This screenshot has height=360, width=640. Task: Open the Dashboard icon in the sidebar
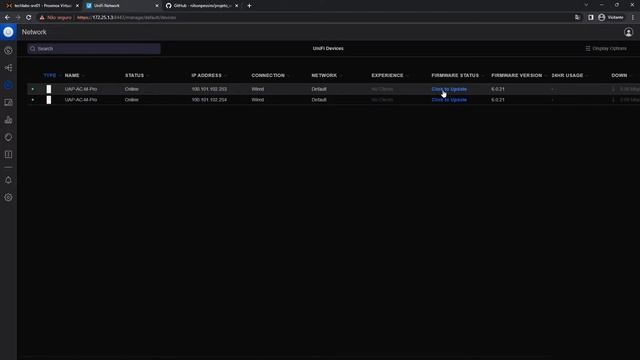8,51
